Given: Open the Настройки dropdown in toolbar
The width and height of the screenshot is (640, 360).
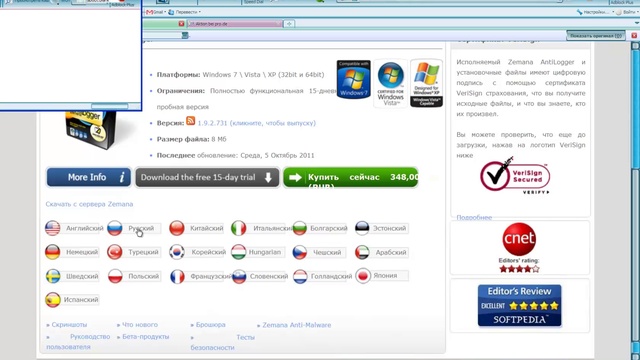Looking at the screenshot, I should (x=595, y=12).
